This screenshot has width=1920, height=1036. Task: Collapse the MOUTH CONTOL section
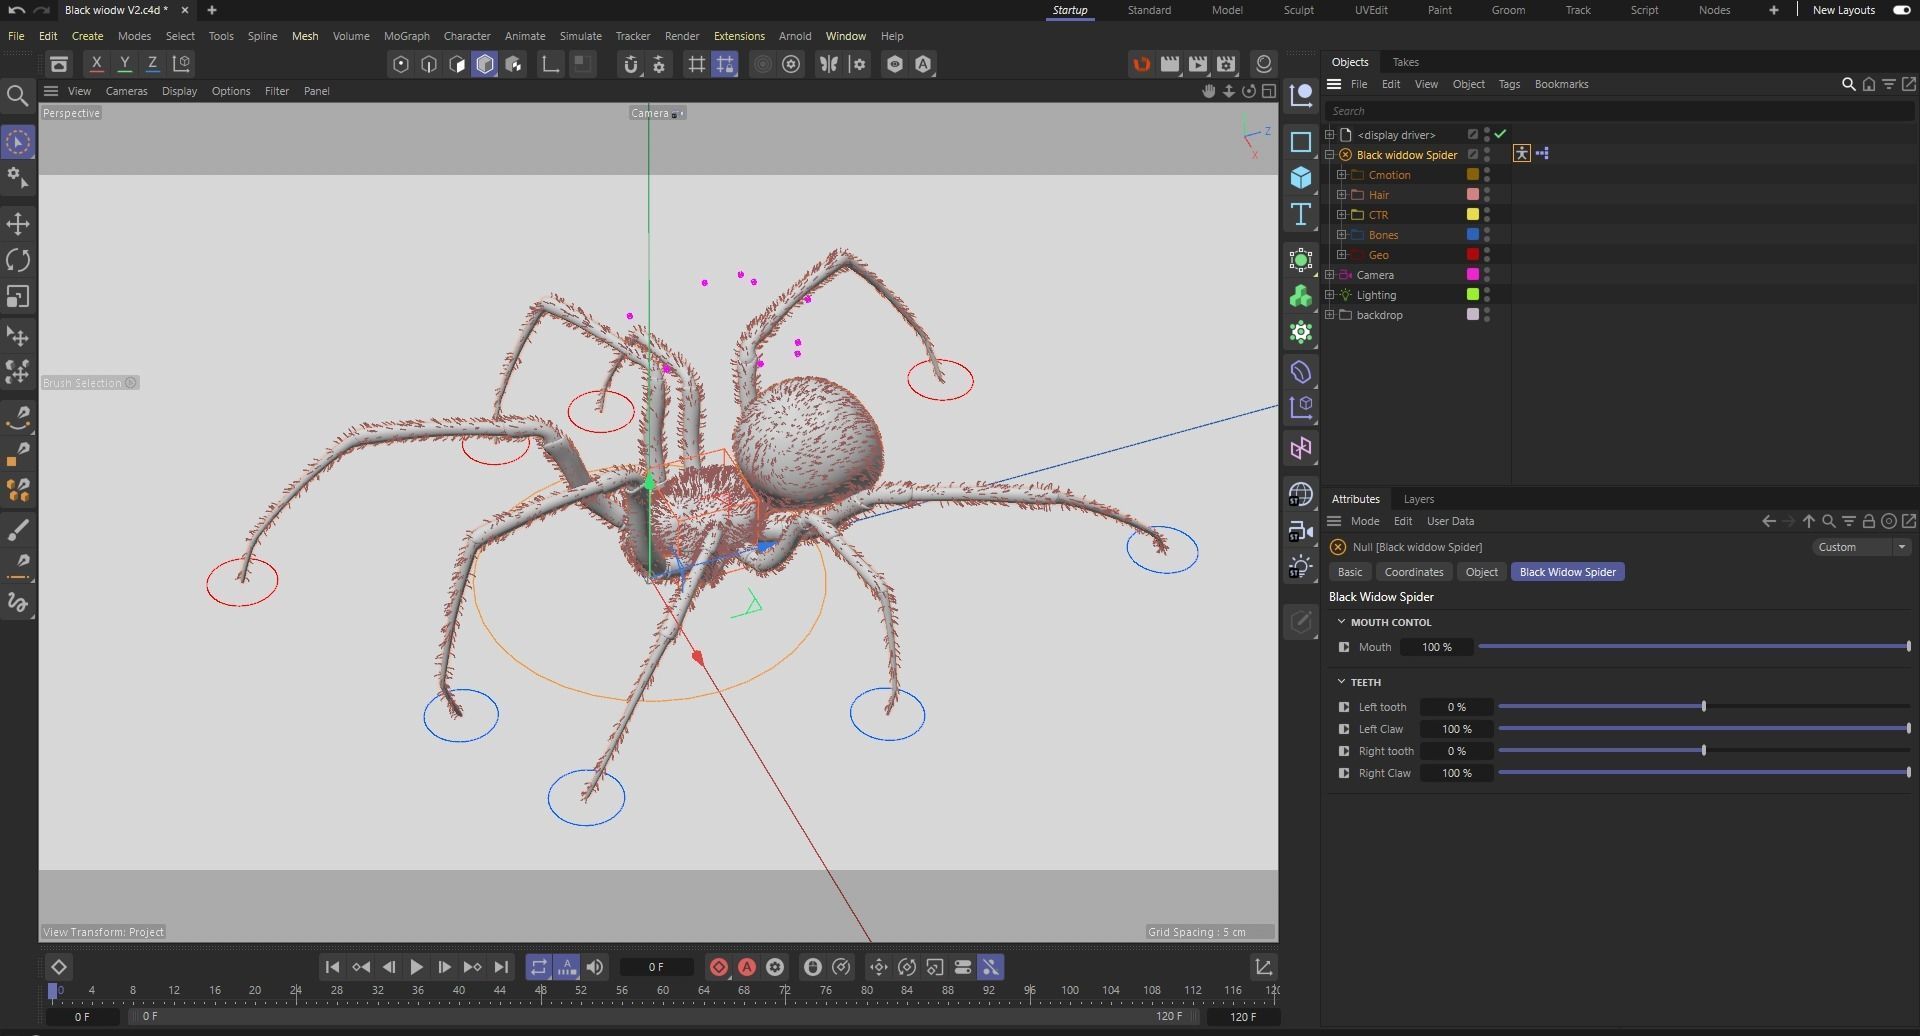[1341, 622]
